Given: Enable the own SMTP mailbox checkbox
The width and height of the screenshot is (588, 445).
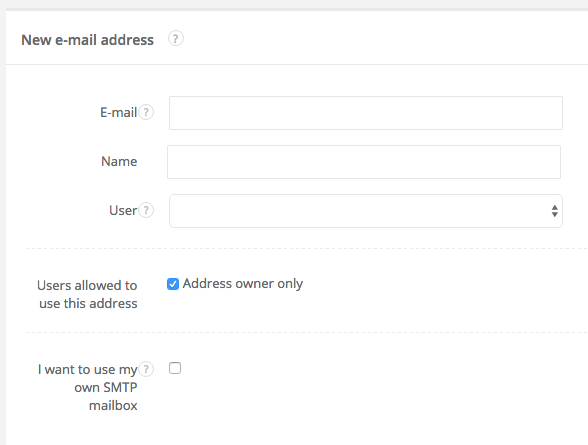Looking at the screenshot, I should click(175, 368).
